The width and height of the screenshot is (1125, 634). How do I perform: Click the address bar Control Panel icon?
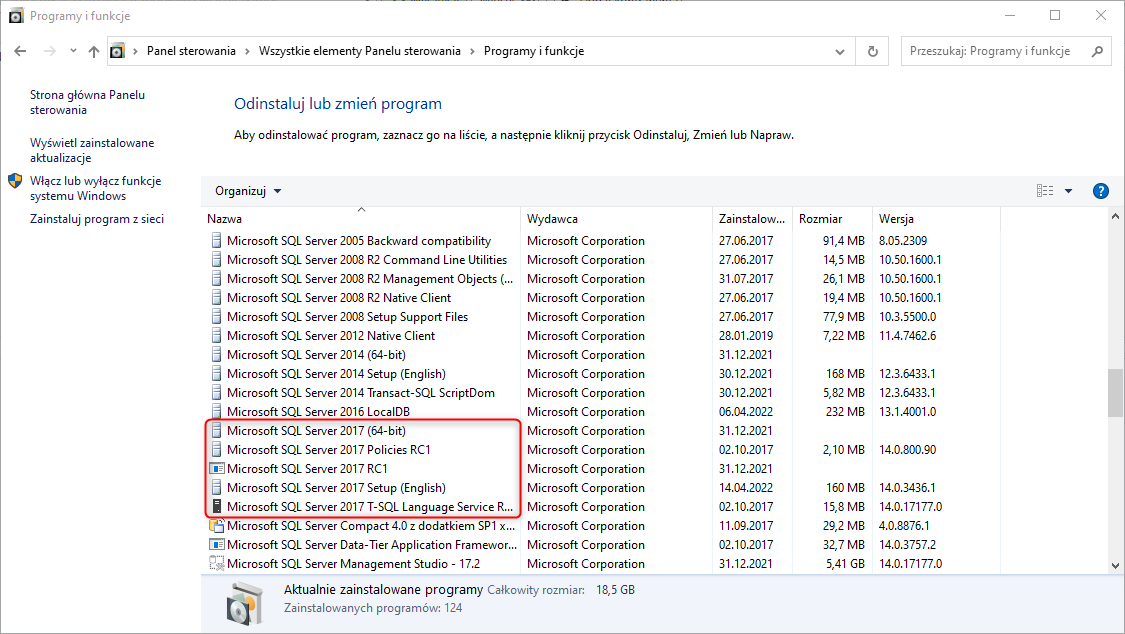tap(118, 51)
